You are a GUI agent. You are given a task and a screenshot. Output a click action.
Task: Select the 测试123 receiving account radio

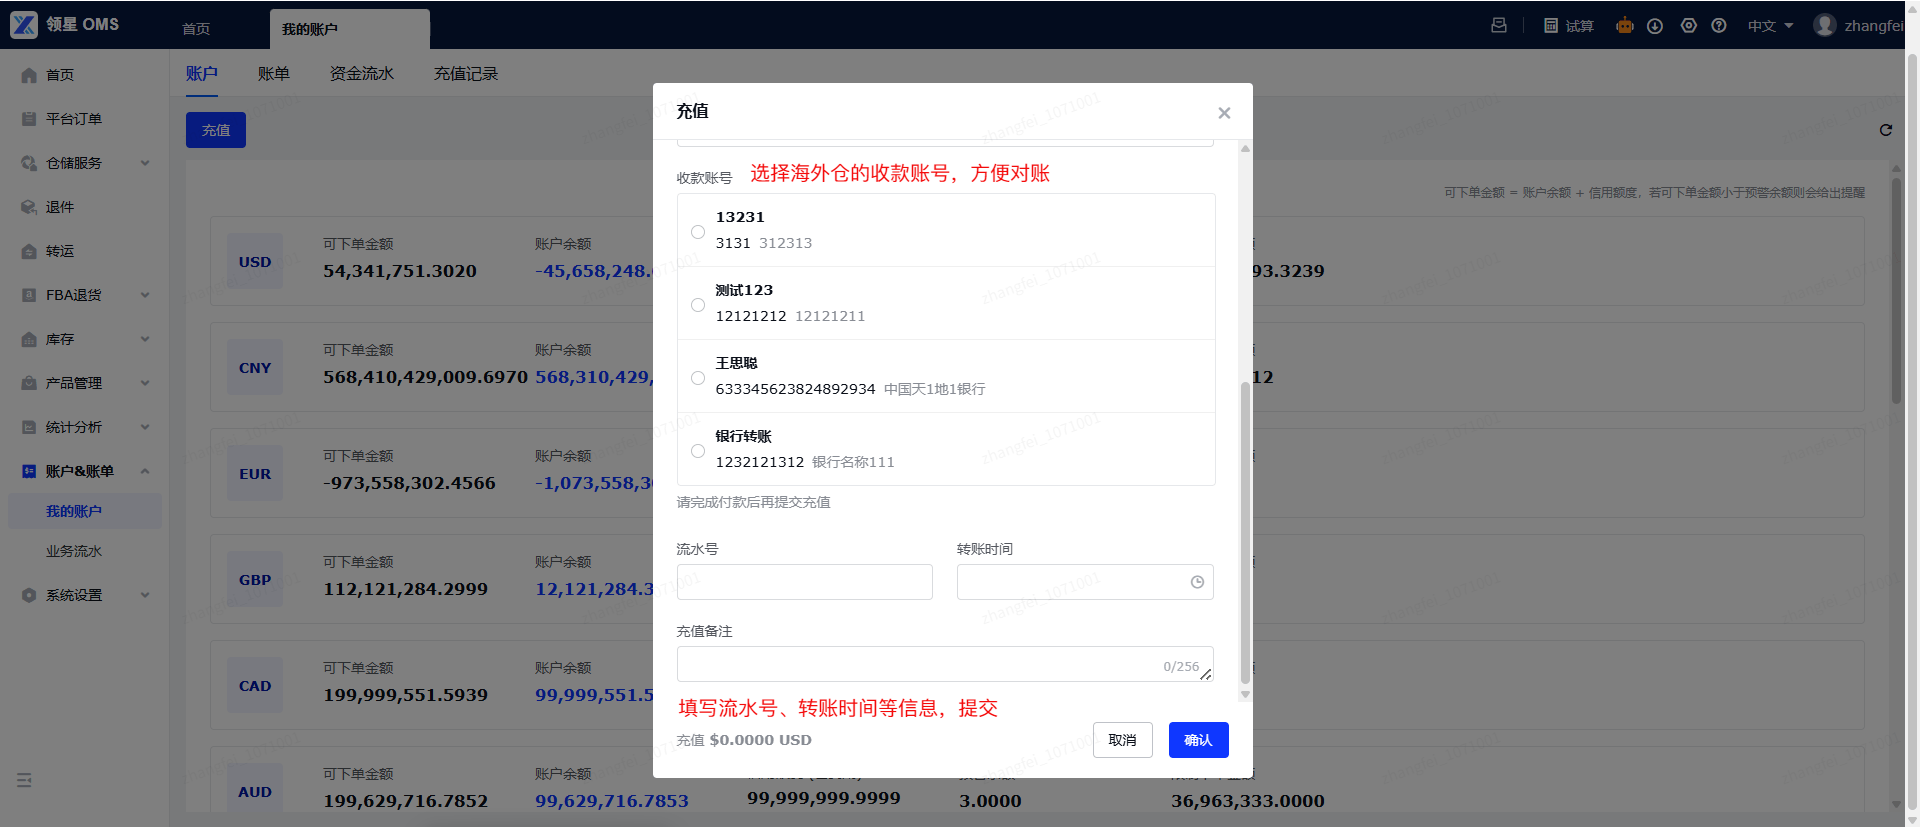click(698, 305)
